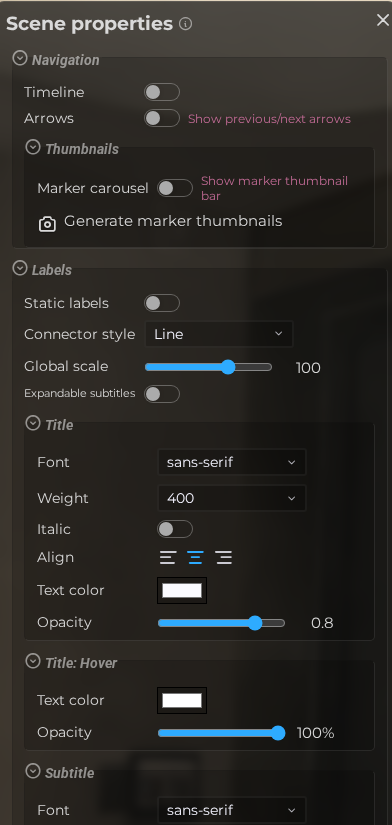The width and height of the screenshot is (392, 825).
Task: Click the 'Show marker thumbnail bar' hint
Action: click(x=274, y=188)
